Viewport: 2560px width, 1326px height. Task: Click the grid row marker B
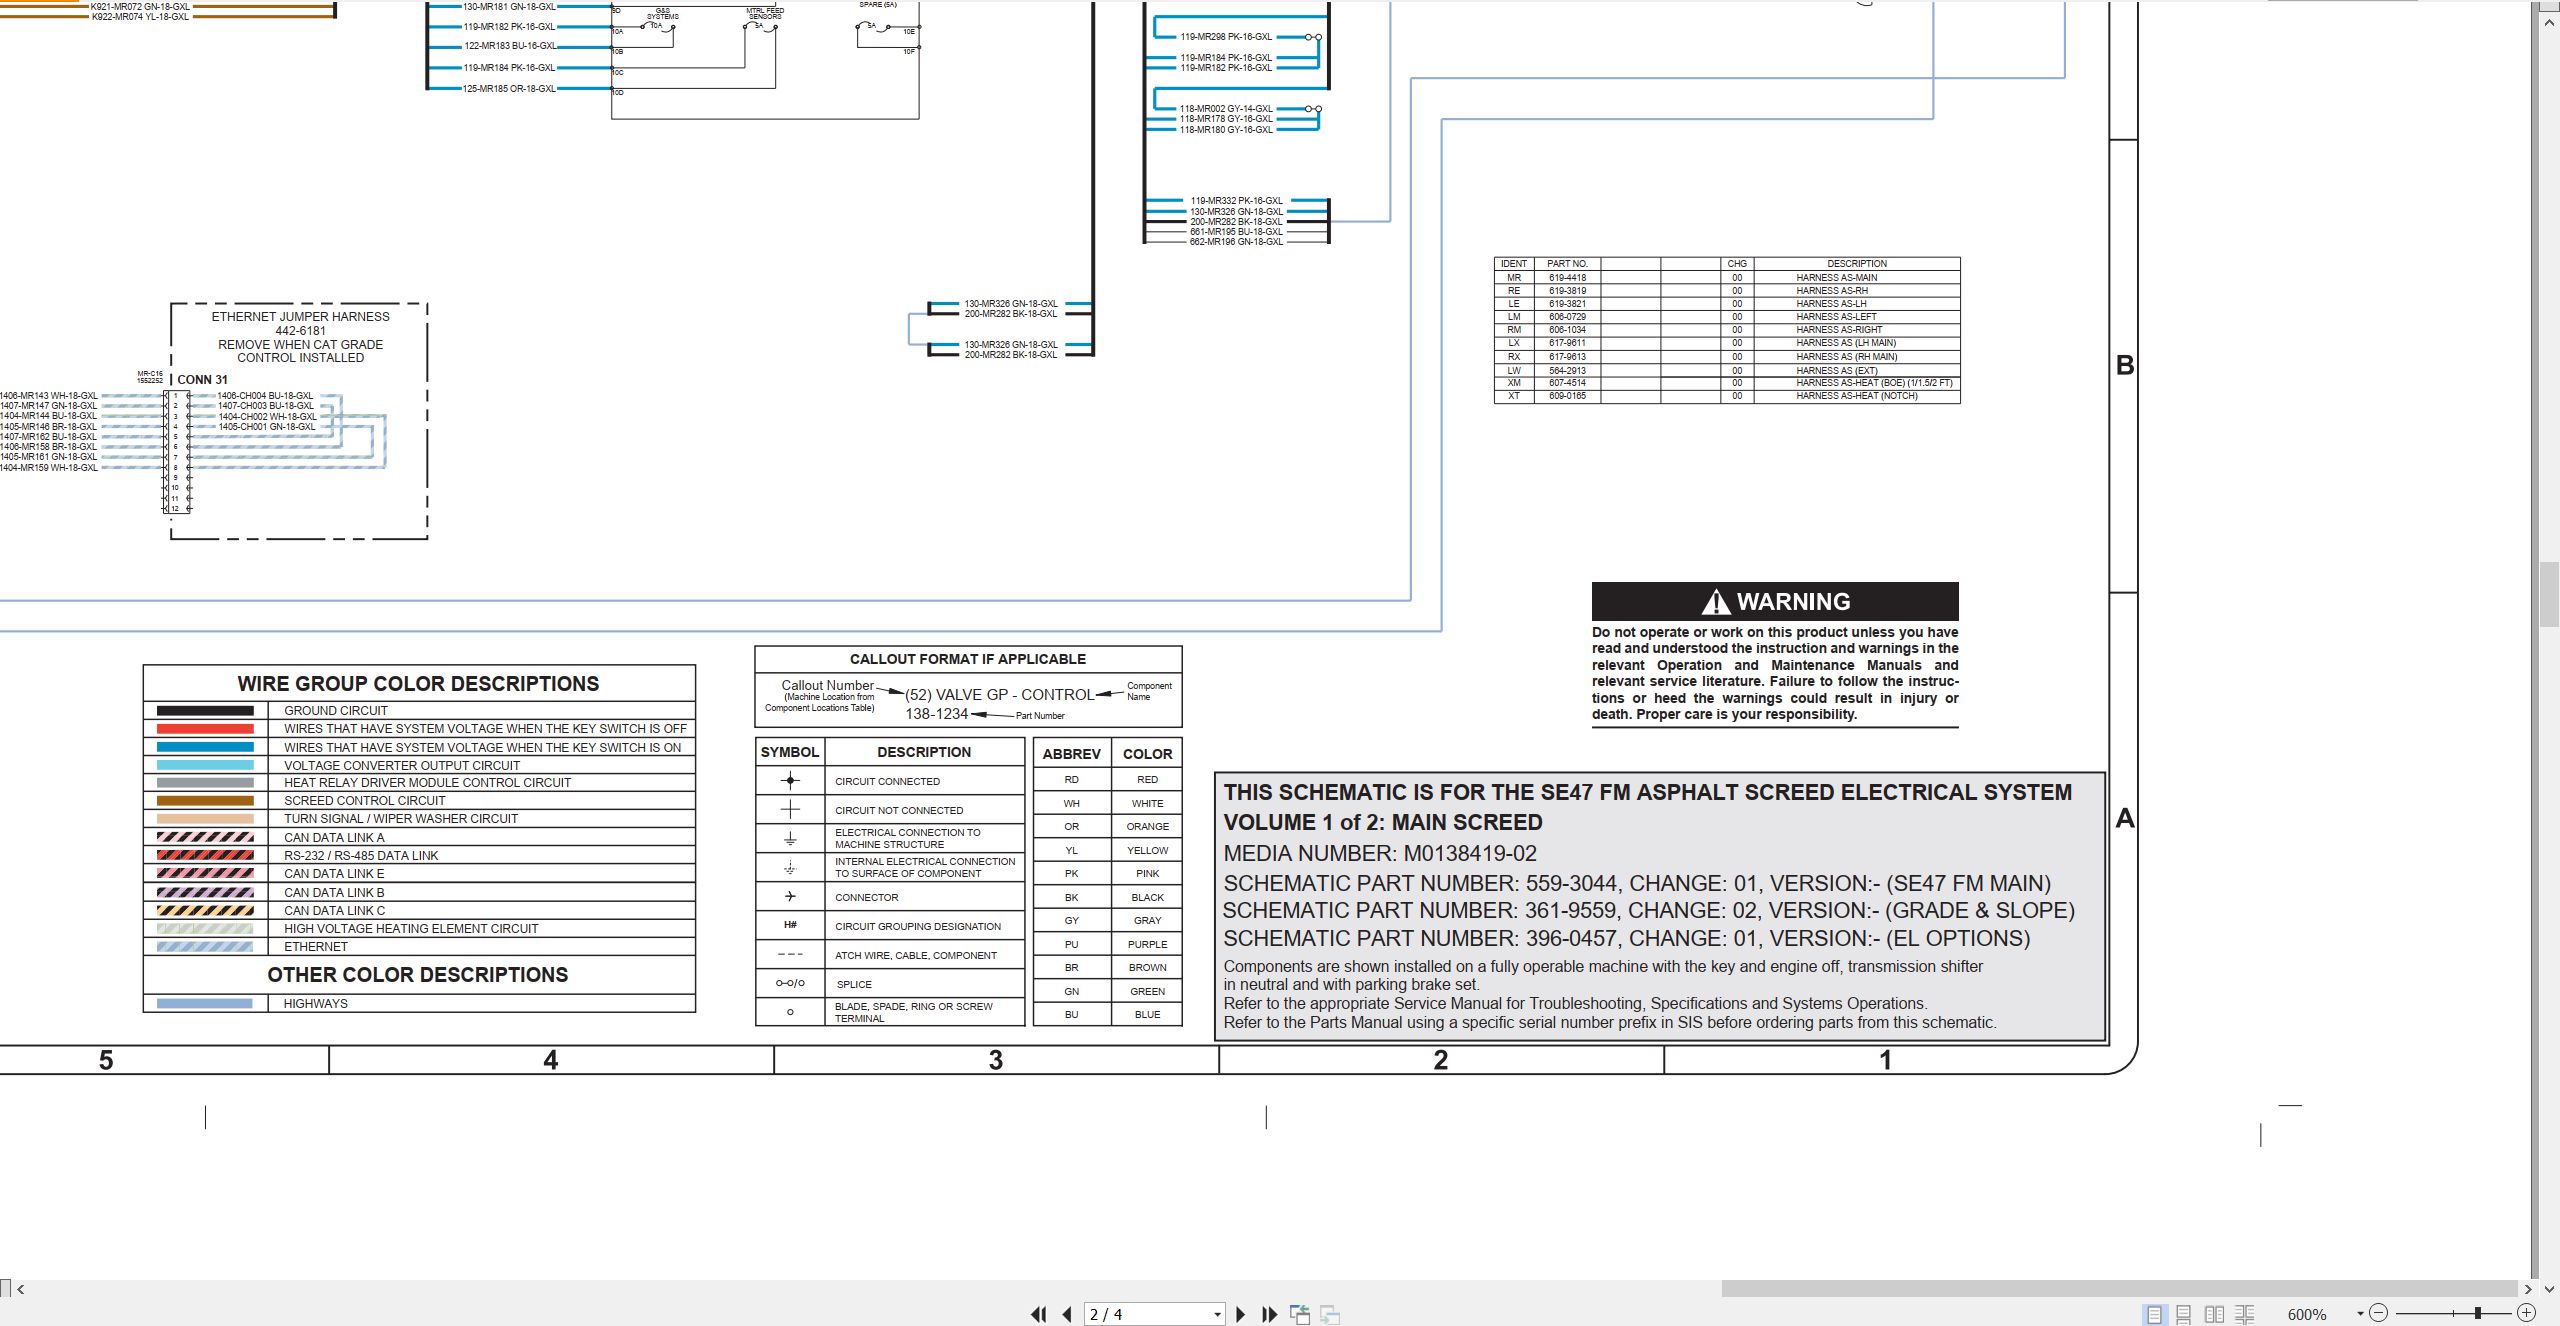click(x=2125, y=365)
